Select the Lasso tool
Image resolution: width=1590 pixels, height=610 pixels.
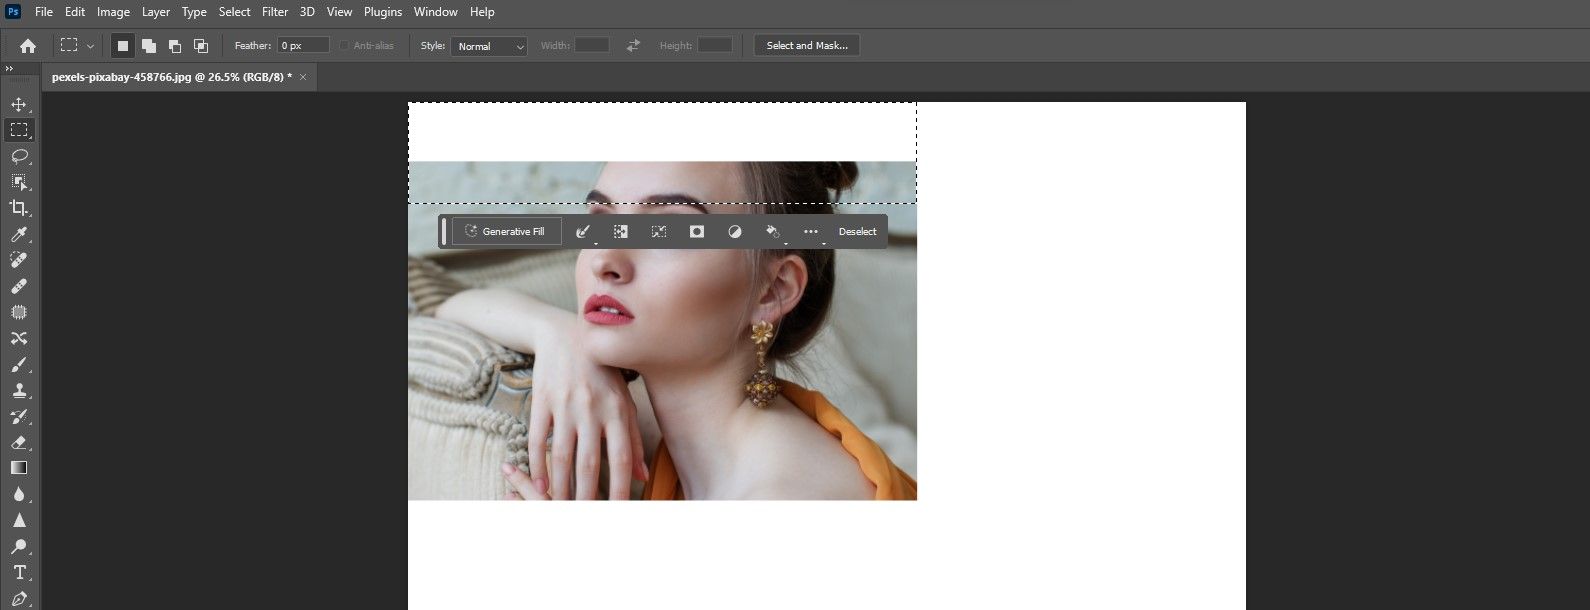(19, 156)
